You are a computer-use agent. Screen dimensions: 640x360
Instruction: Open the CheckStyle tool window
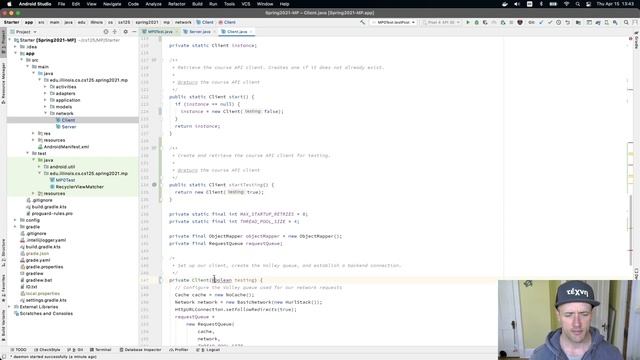47,350
